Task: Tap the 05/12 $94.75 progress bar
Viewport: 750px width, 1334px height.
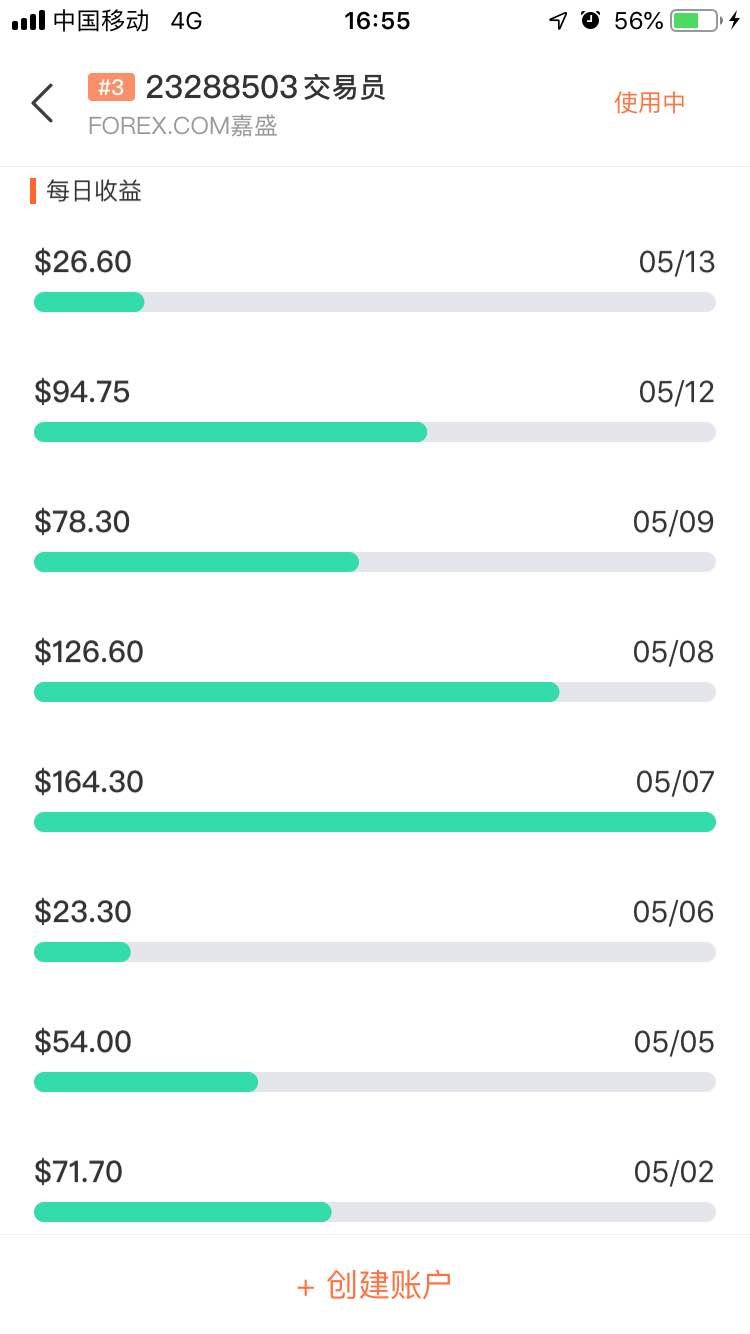Action: [375, 432]
